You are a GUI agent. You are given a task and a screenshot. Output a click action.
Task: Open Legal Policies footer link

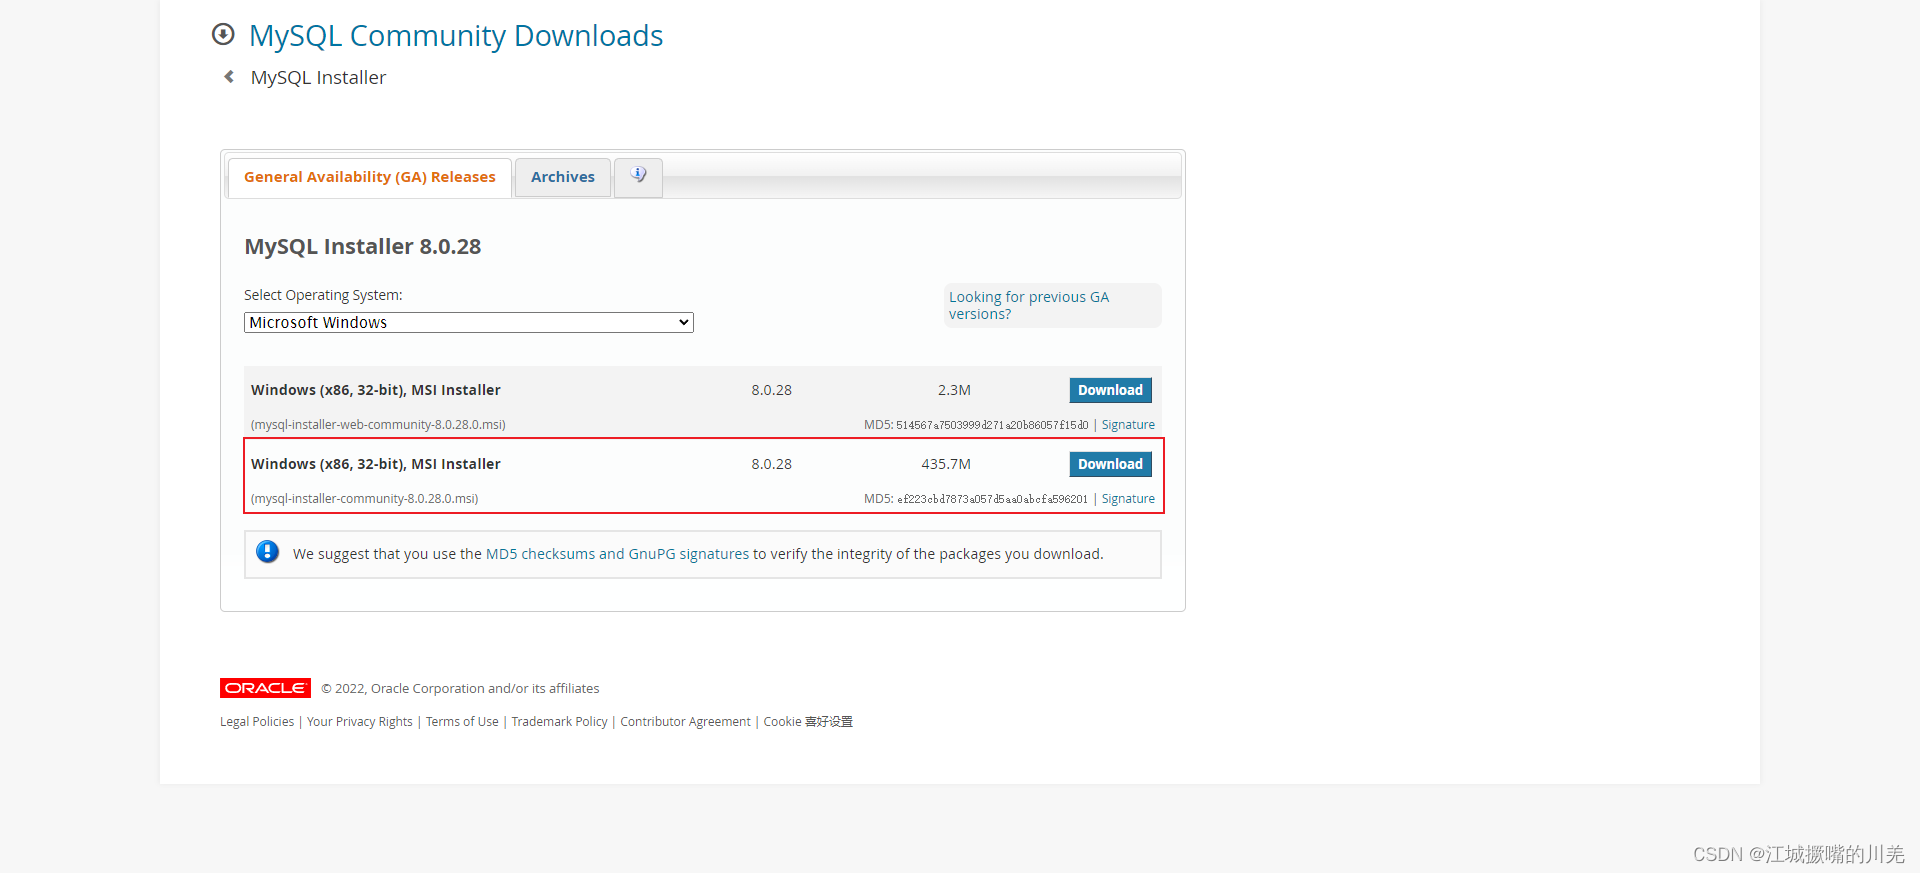tap(257, 722)
